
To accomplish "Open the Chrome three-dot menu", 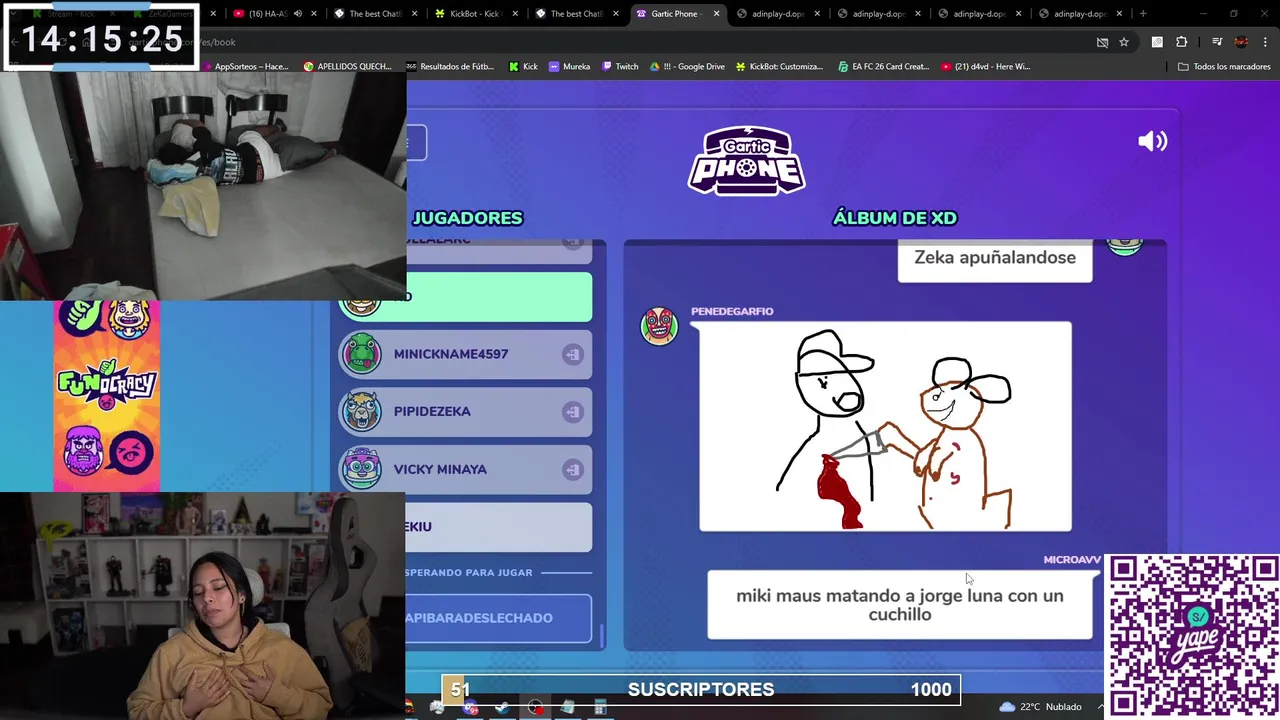I will pos(1265,42).
